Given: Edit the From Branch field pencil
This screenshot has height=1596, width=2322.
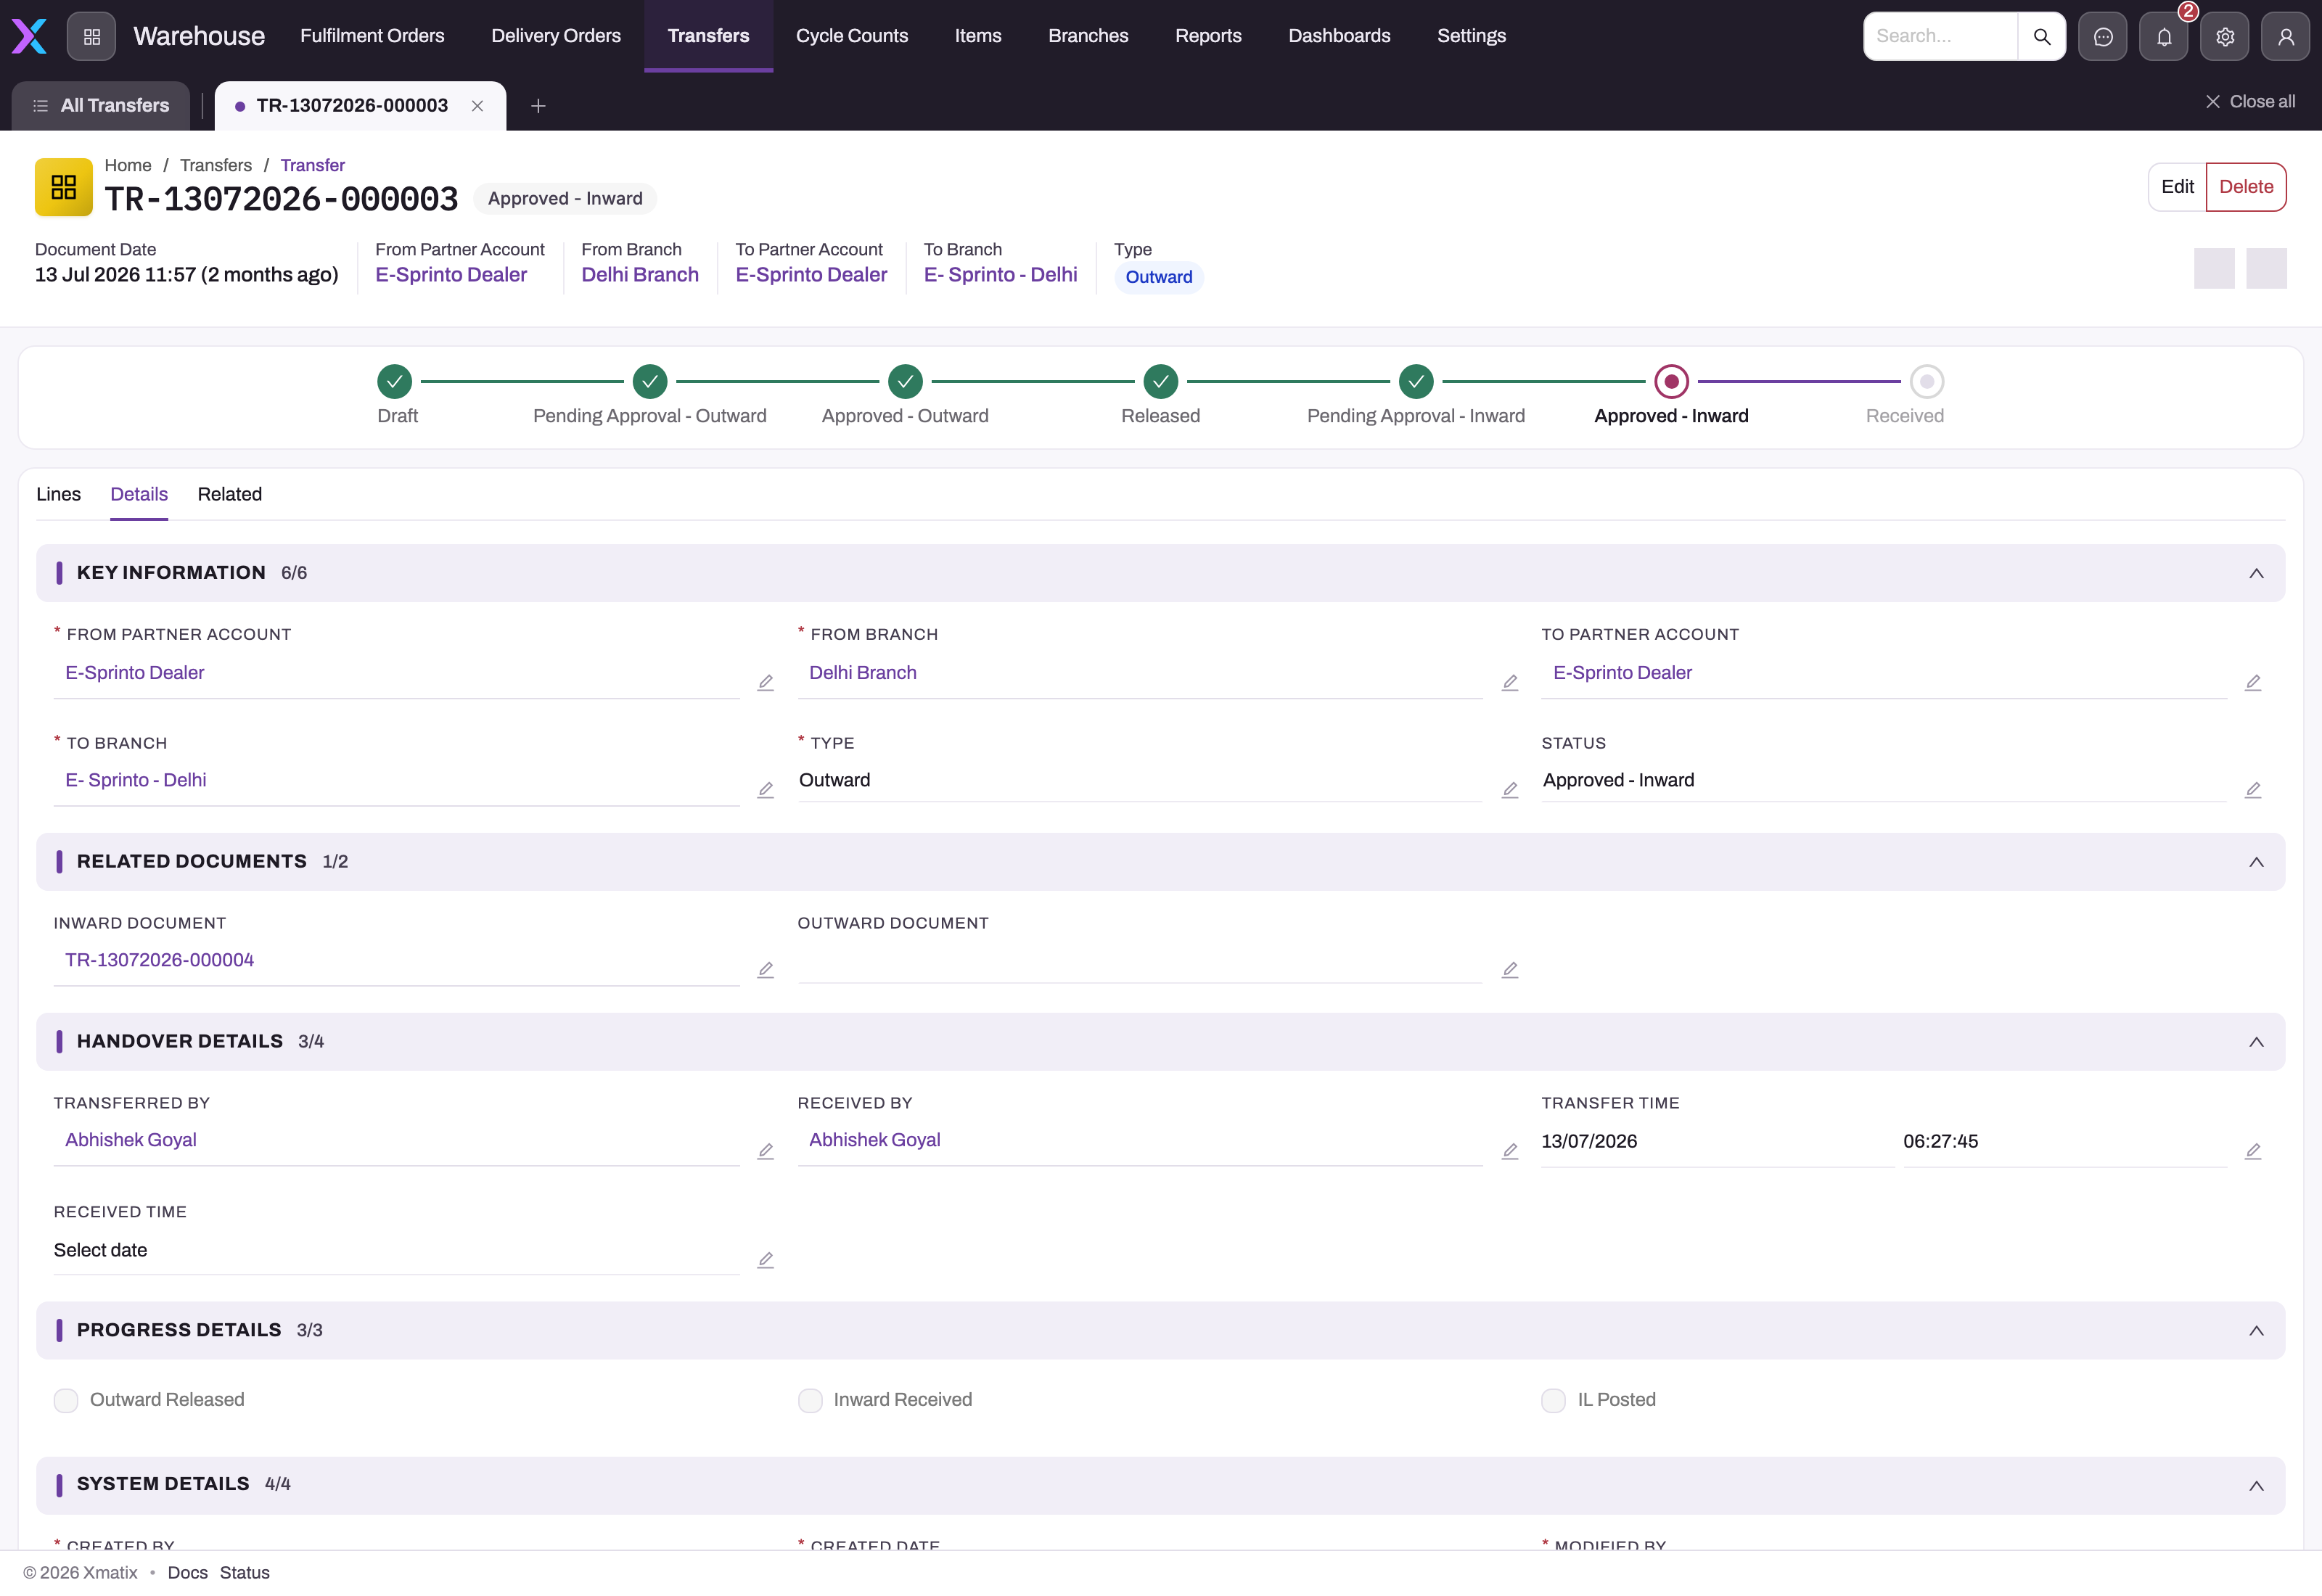Looking at the screenshot, I should (x=1509, y=682).
